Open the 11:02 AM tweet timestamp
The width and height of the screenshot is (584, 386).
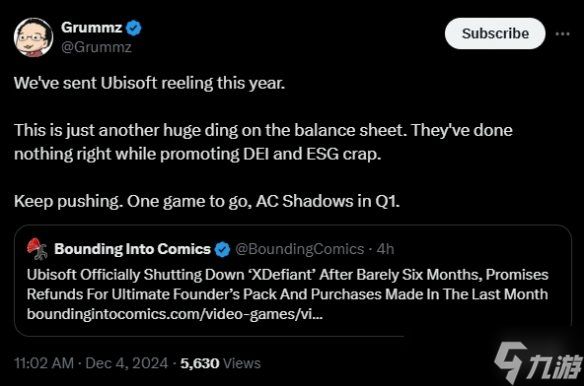[44, 363]
